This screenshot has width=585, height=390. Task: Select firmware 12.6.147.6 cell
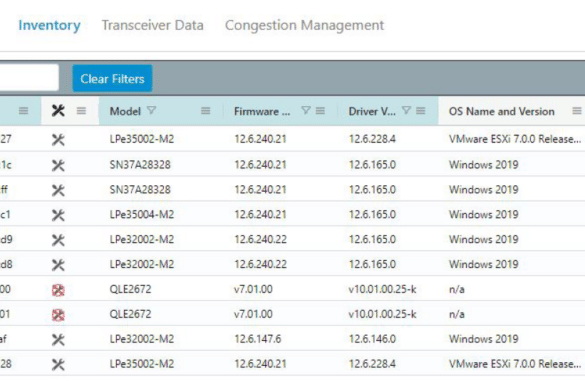257,339
